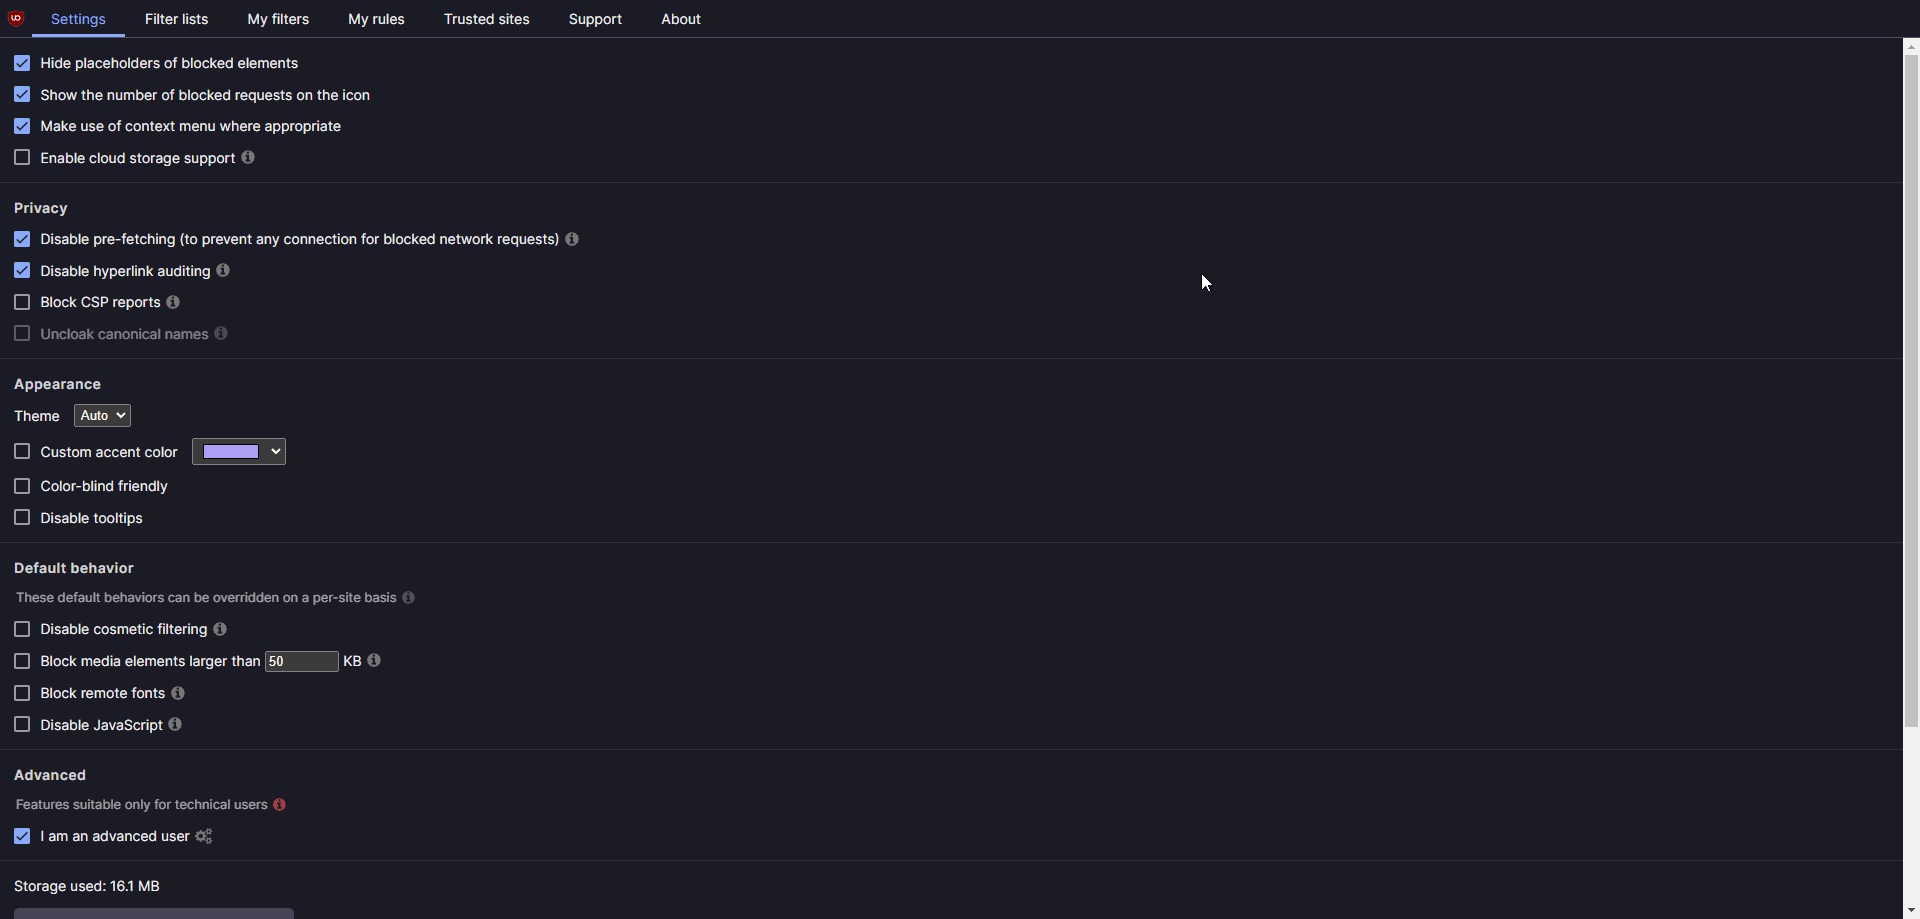Click the media size input showing 50
The height and width of the screenshot is (919, 1920).
click(x=301, y=661)
